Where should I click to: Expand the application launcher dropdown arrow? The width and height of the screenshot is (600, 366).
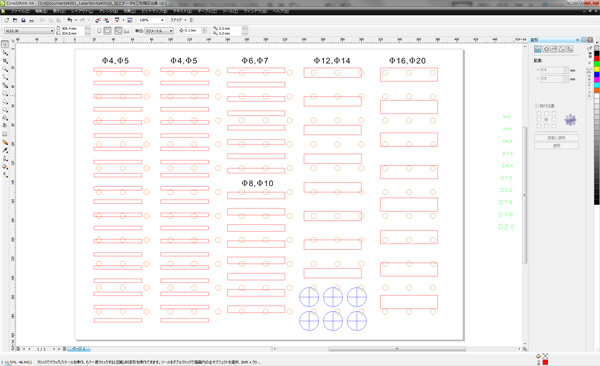pos(123,20)
